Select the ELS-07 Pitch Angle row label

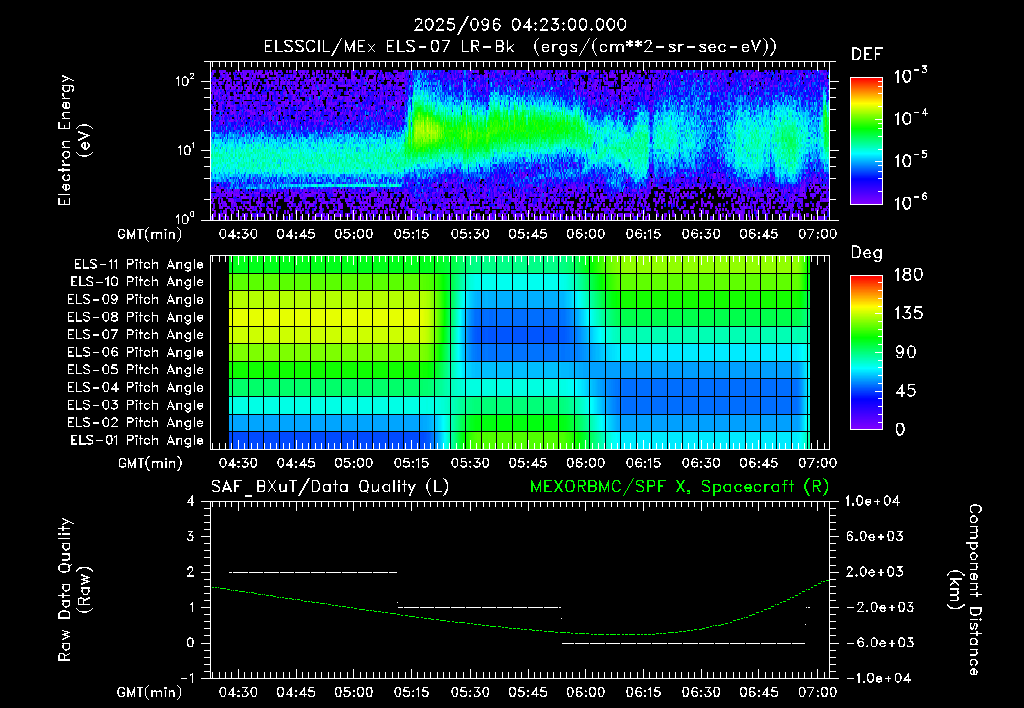(136, 334)
